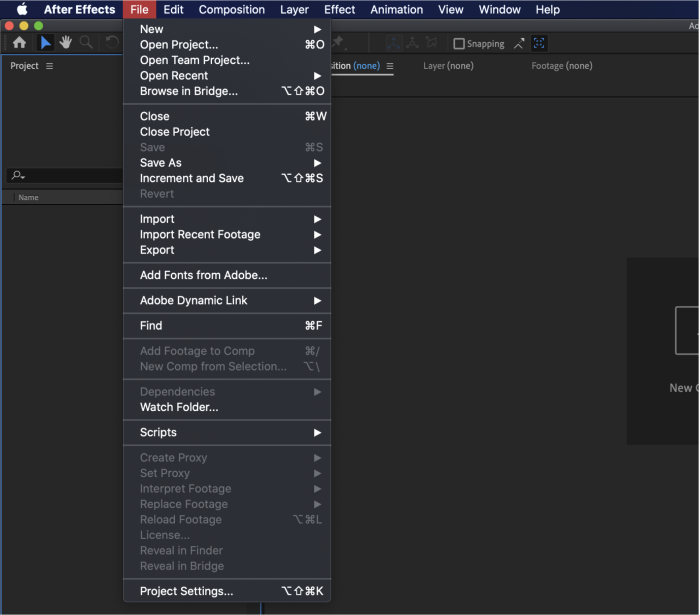Choose Open Team Project
Image resolution: width=700 pixels, height=615 pixels.
(x=227, y=60)
